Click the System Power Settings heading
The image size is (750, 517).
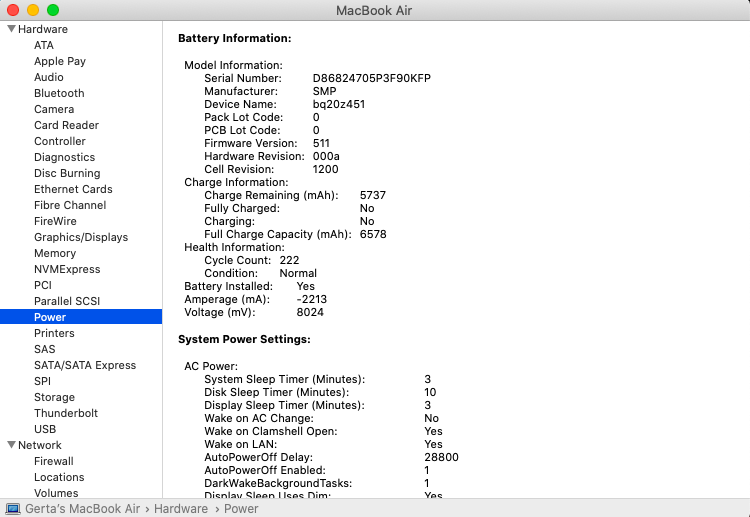pyautogui.click(x=244, y=340)
